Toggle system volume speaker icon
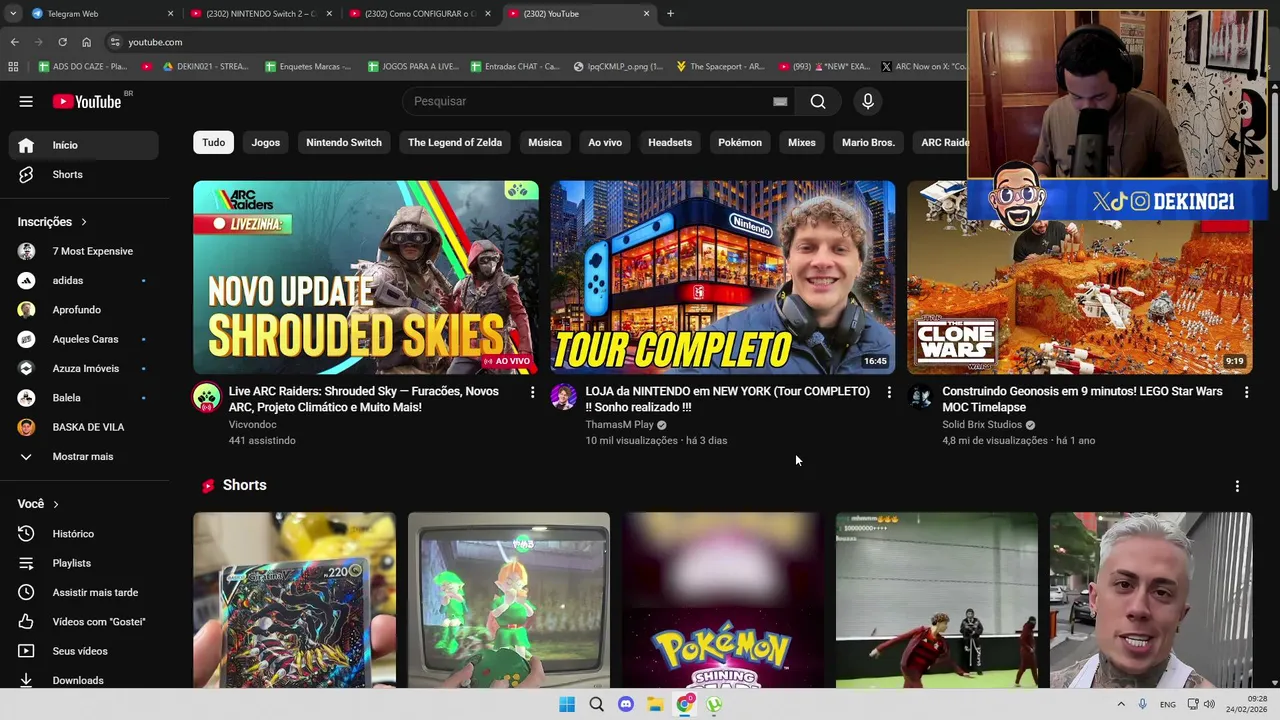The image size is (1280, 720). click(1209, 704)
